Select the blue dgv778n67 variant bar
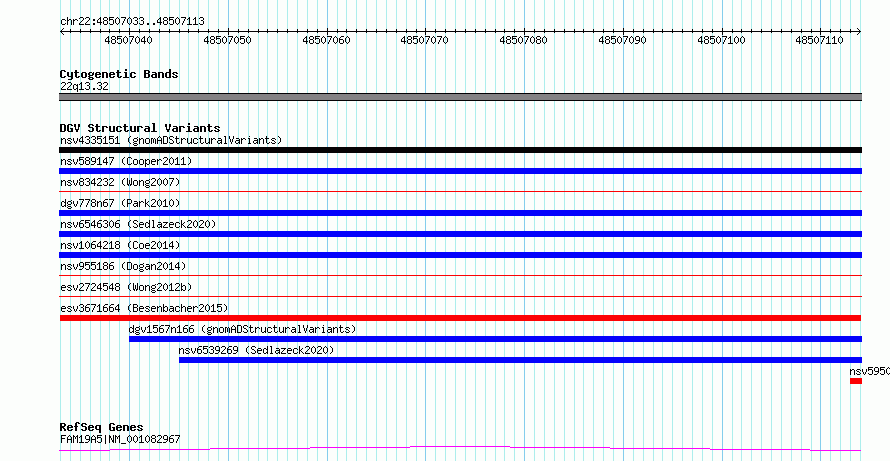 pos(460,213)
